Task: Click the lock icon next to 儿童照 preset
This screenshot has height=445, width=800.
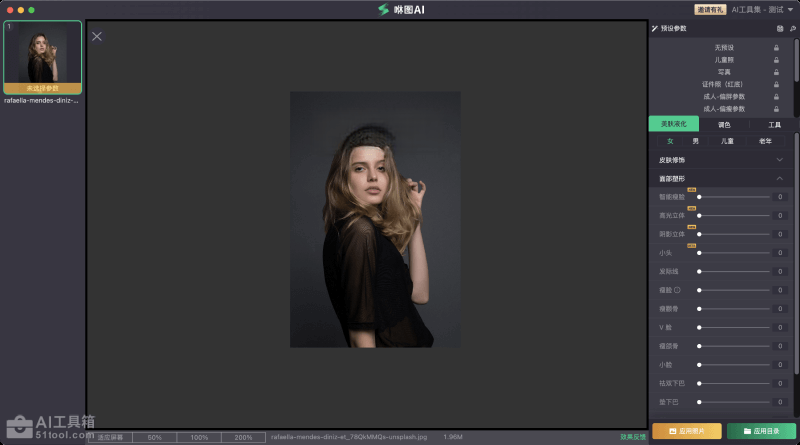Action: click(x=776, y=60)
